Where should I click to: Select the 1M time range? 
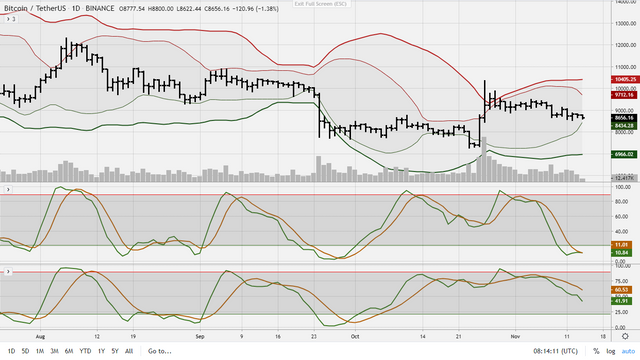(40, 351)
